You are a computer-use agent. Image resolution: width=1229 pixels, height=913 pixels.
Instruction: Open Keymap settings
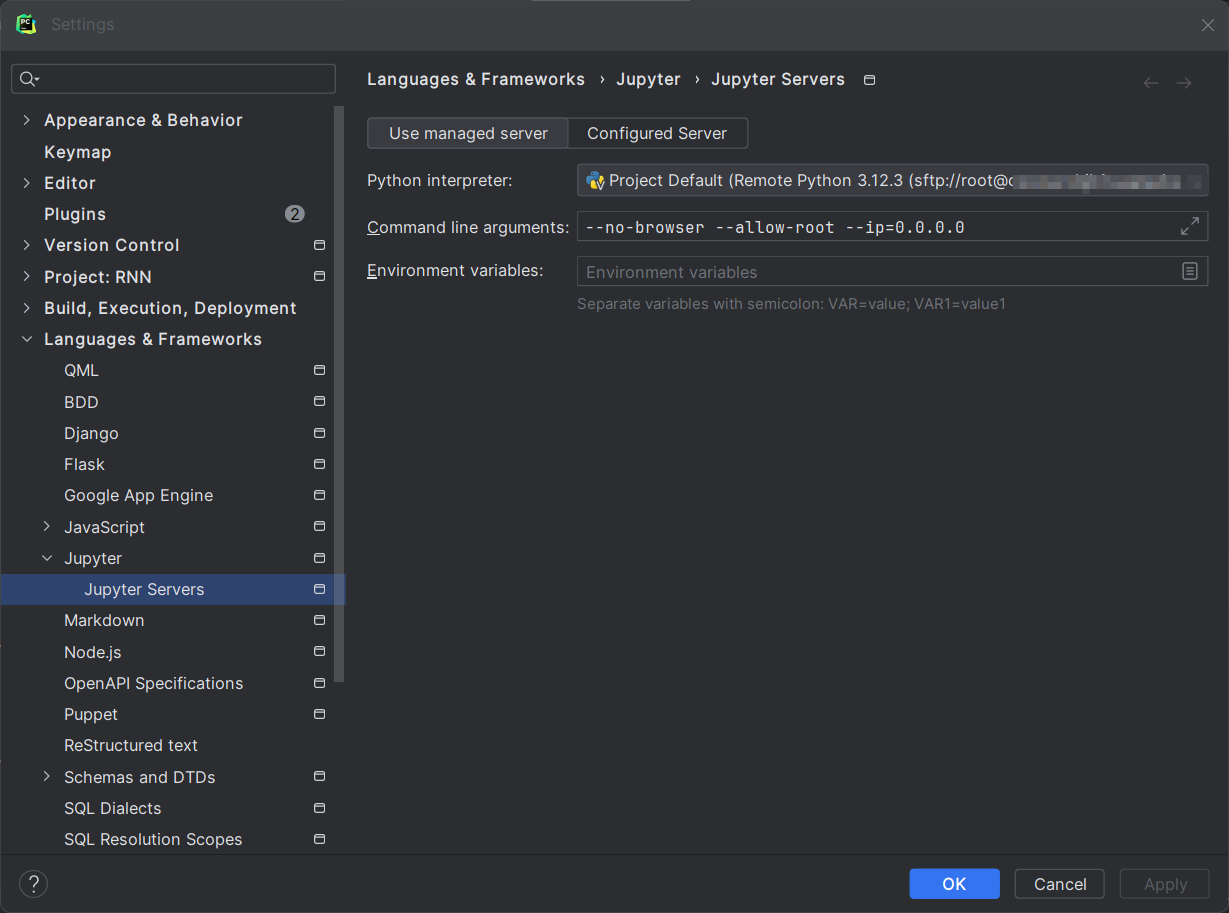click(78, 152)
